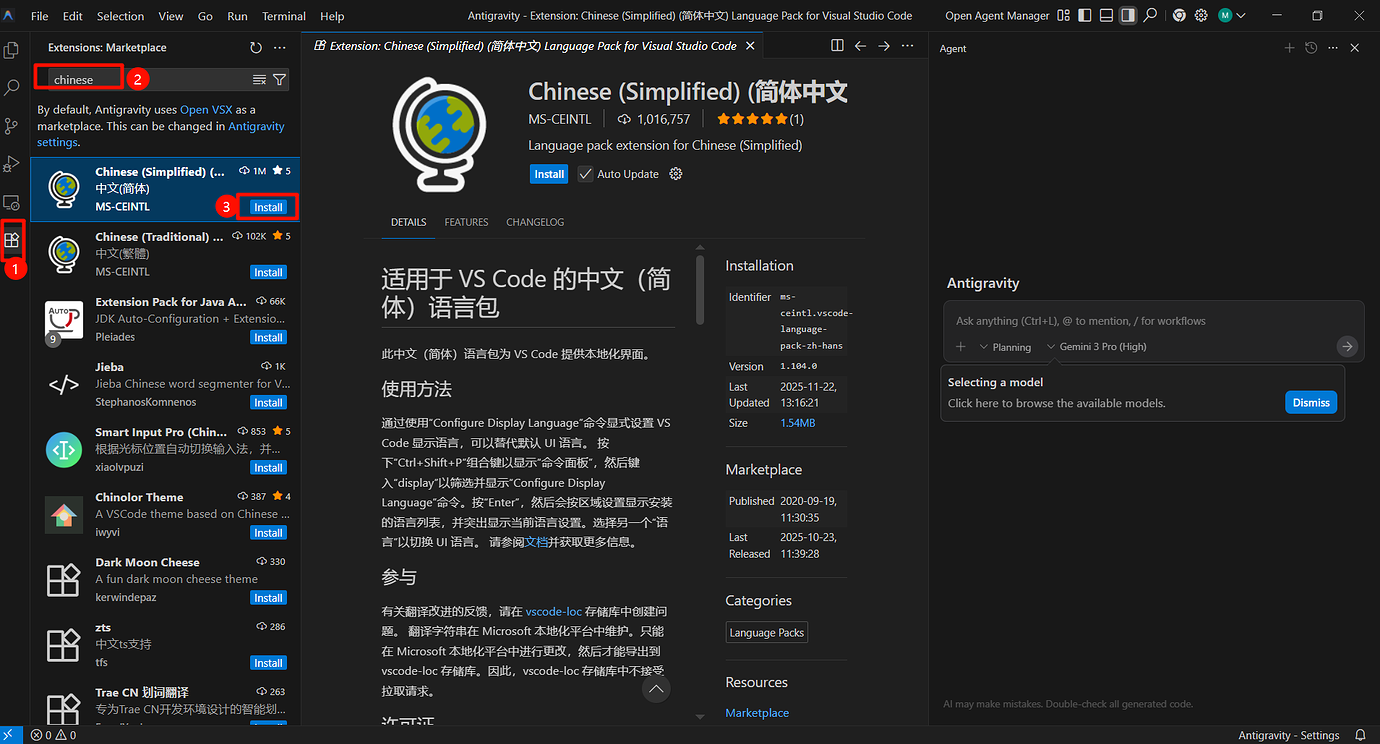Navigate forward in the editor
The width and height of the screenshot is (1380, 744).
(884, 46)
